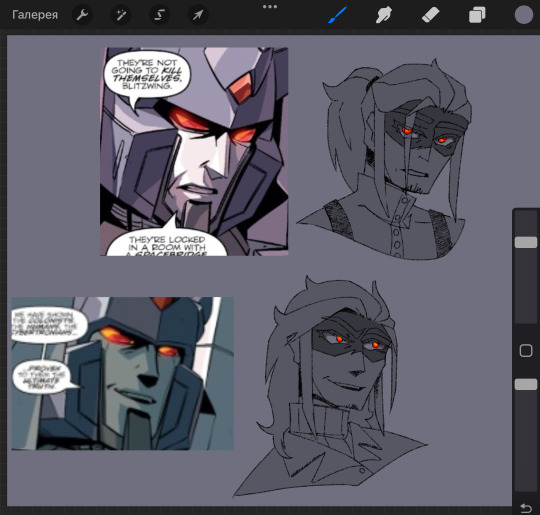Adjust the brush size slider handle

(526, 242)
